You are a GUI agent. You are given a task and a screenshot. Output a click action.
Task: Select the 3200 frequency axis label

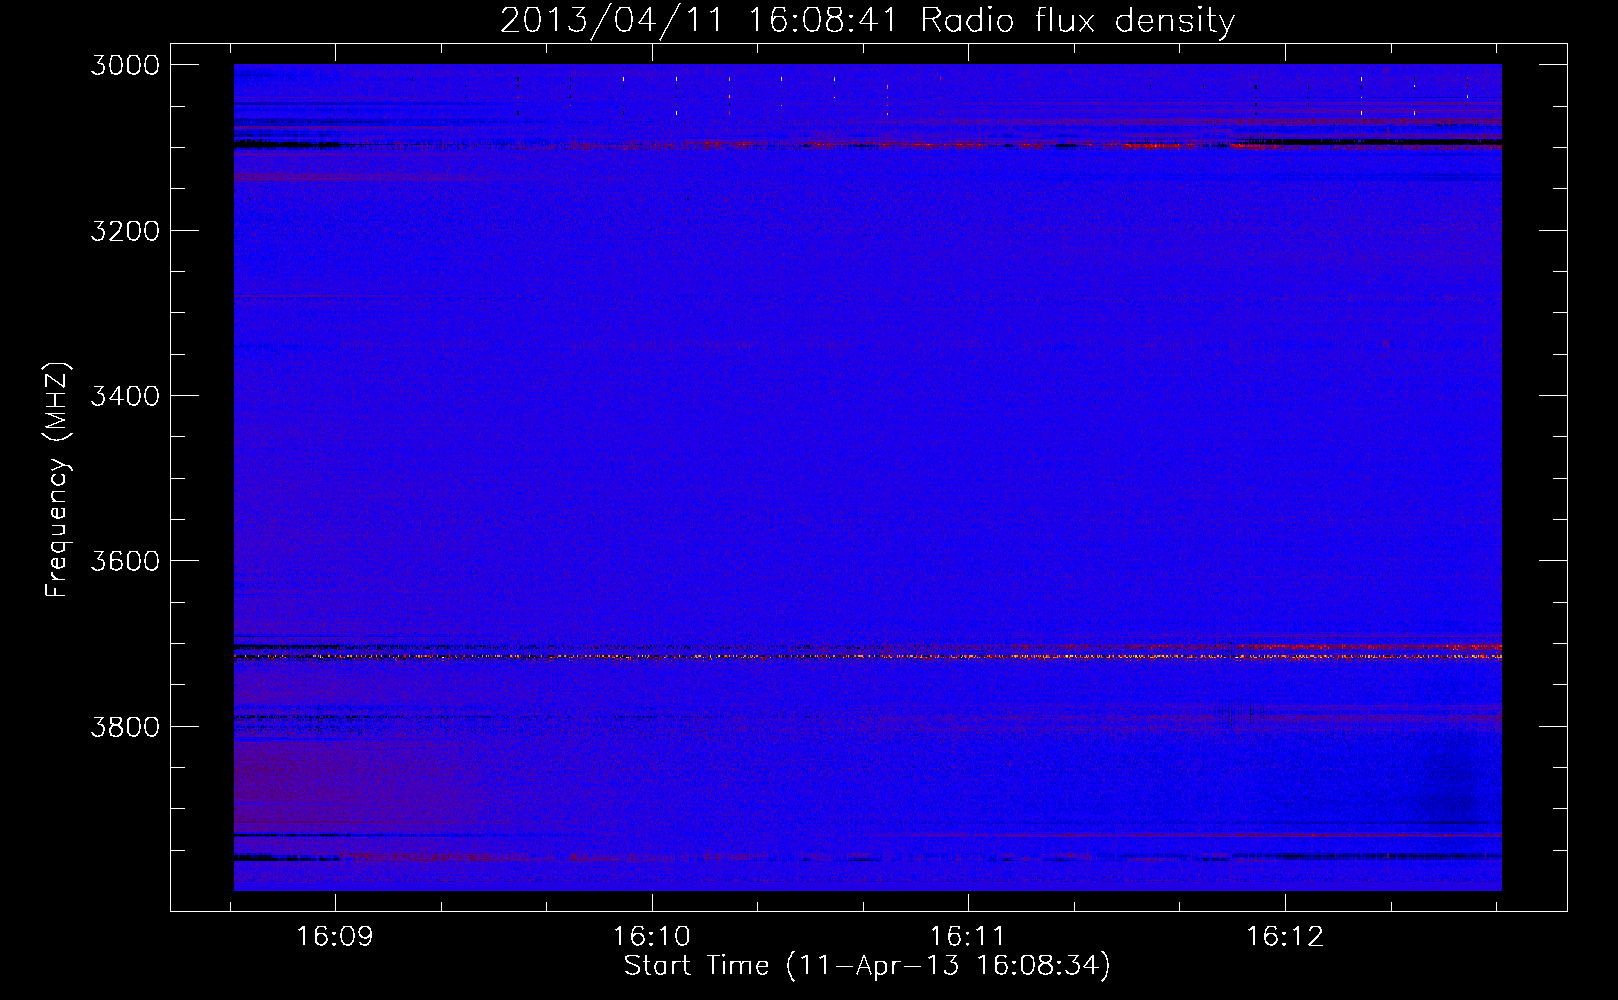point(125,231)
